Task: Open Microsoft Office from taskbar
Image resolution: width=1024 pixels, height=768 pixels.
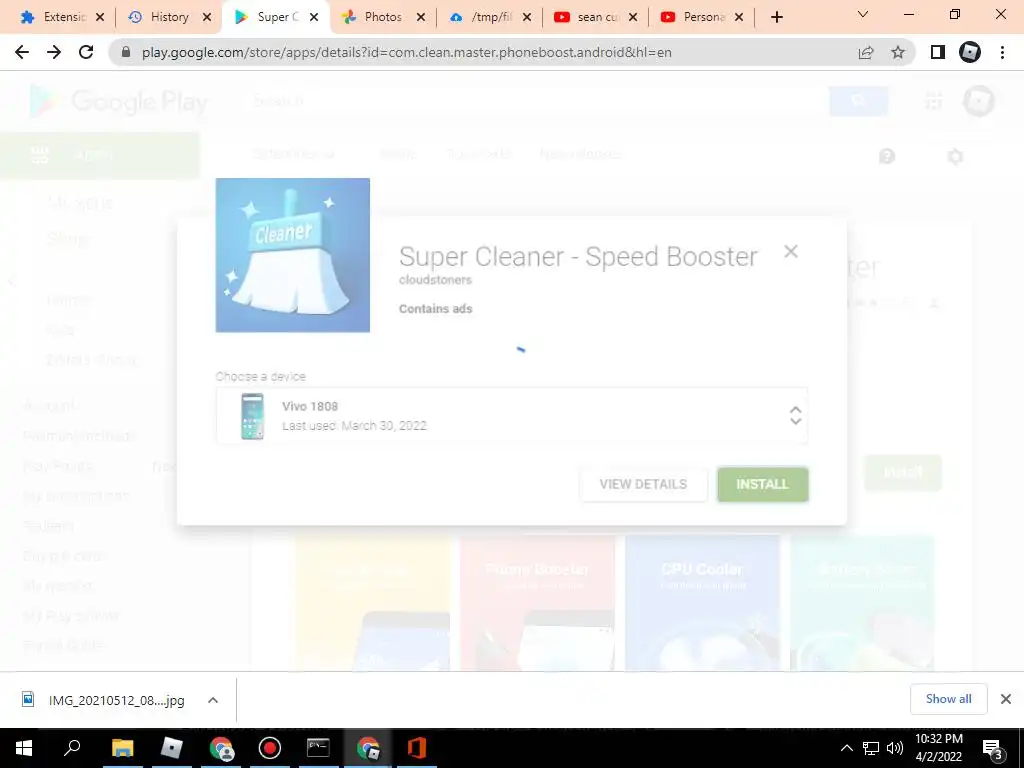Action: [x=417, y=748]
